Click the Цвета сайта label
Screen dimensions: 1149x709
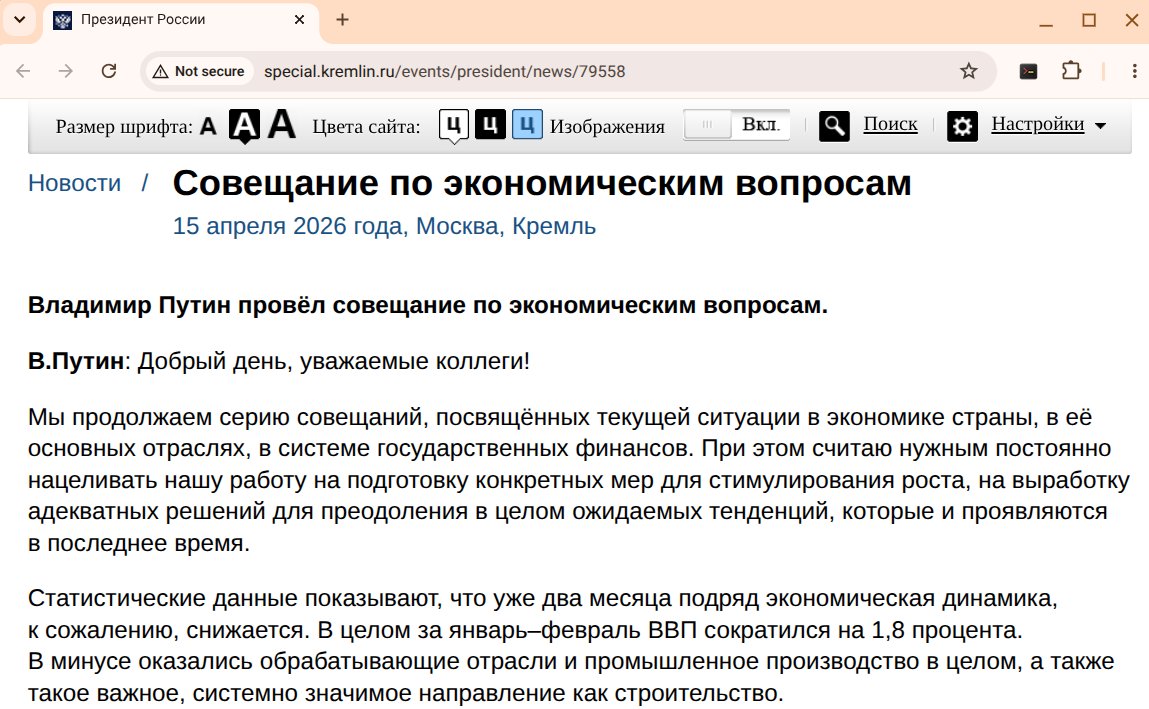pos(366,127)
